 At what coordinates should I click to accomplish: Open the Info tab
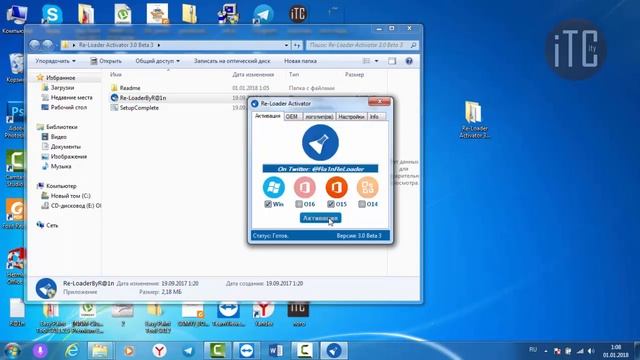click(x=375, y=117)
